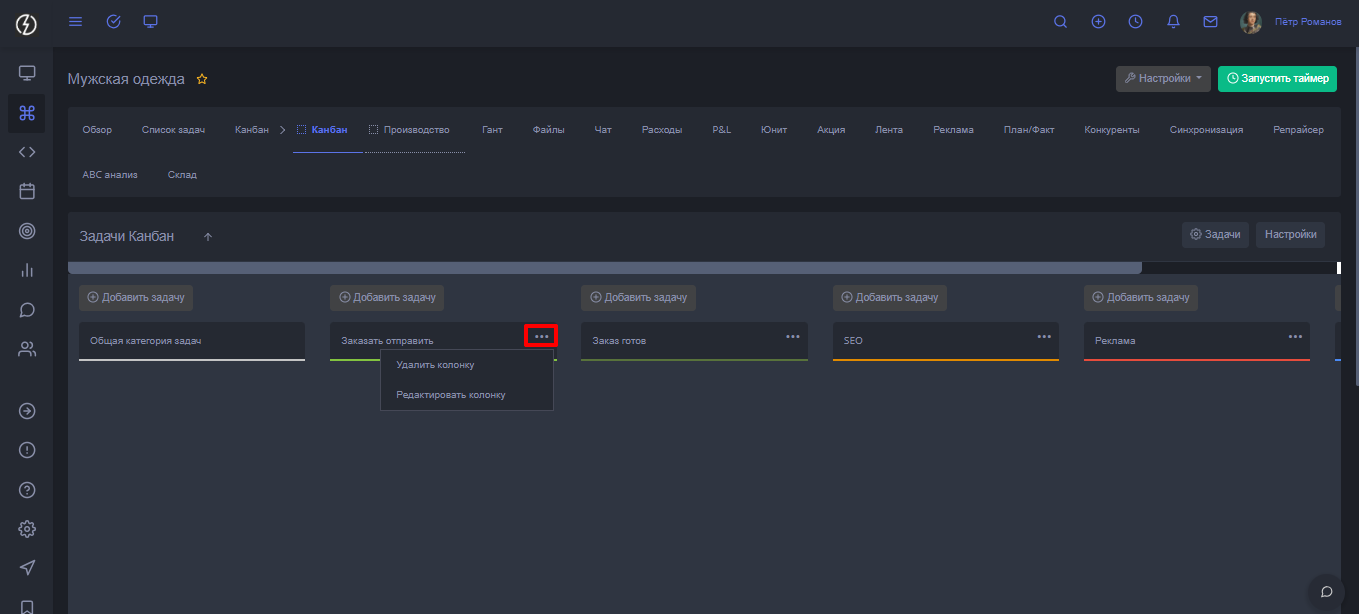Screen dimensions: 1359x614
Task: Open three-dot menu on Заказ готов column
Action: coord(793,337)
